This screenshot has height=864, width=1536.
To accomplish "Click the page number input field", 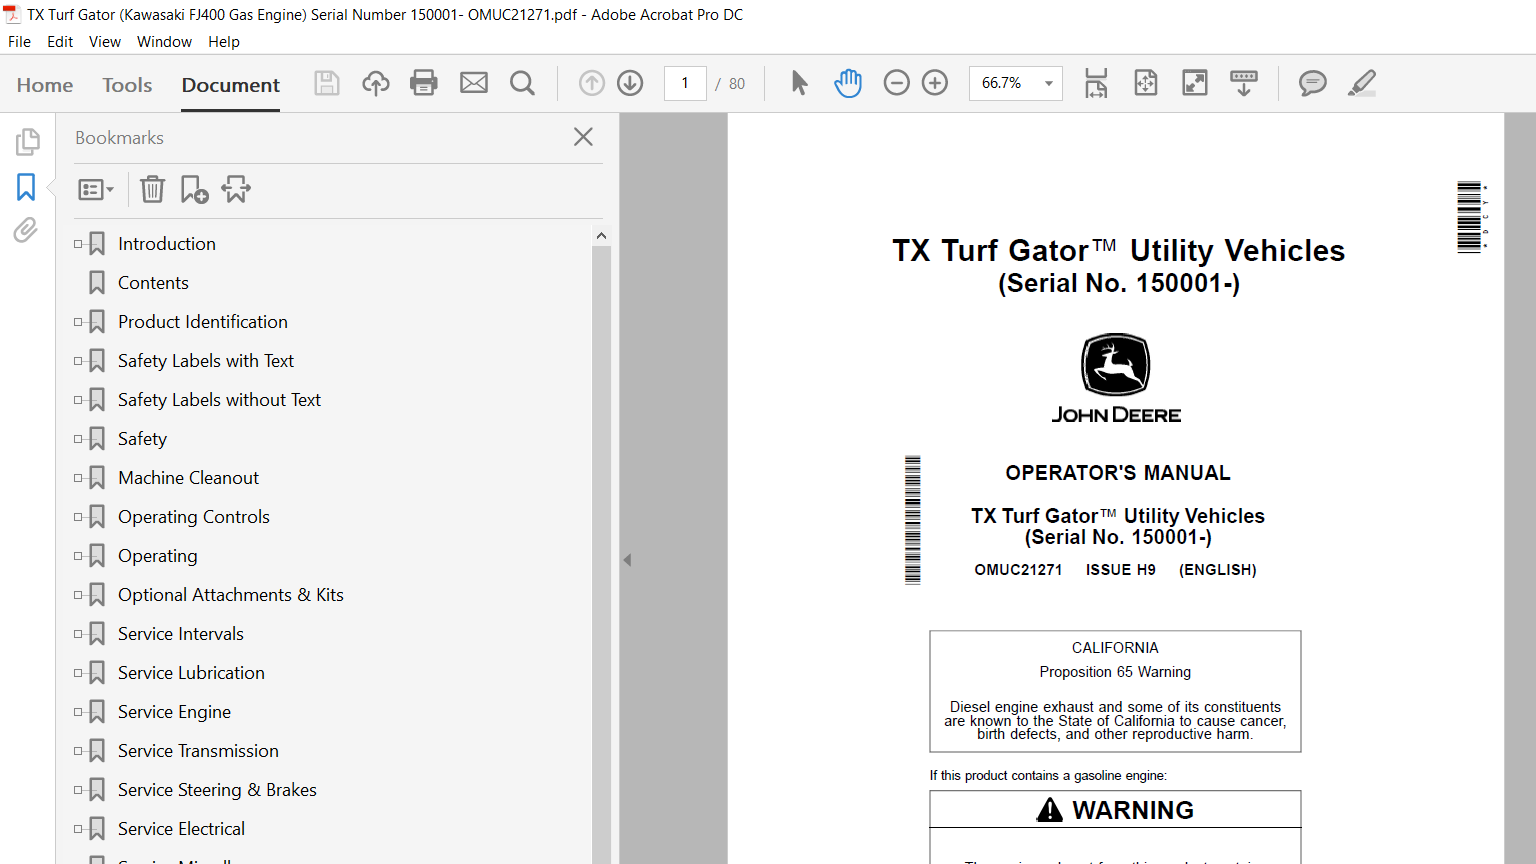I will coord(685,83).
